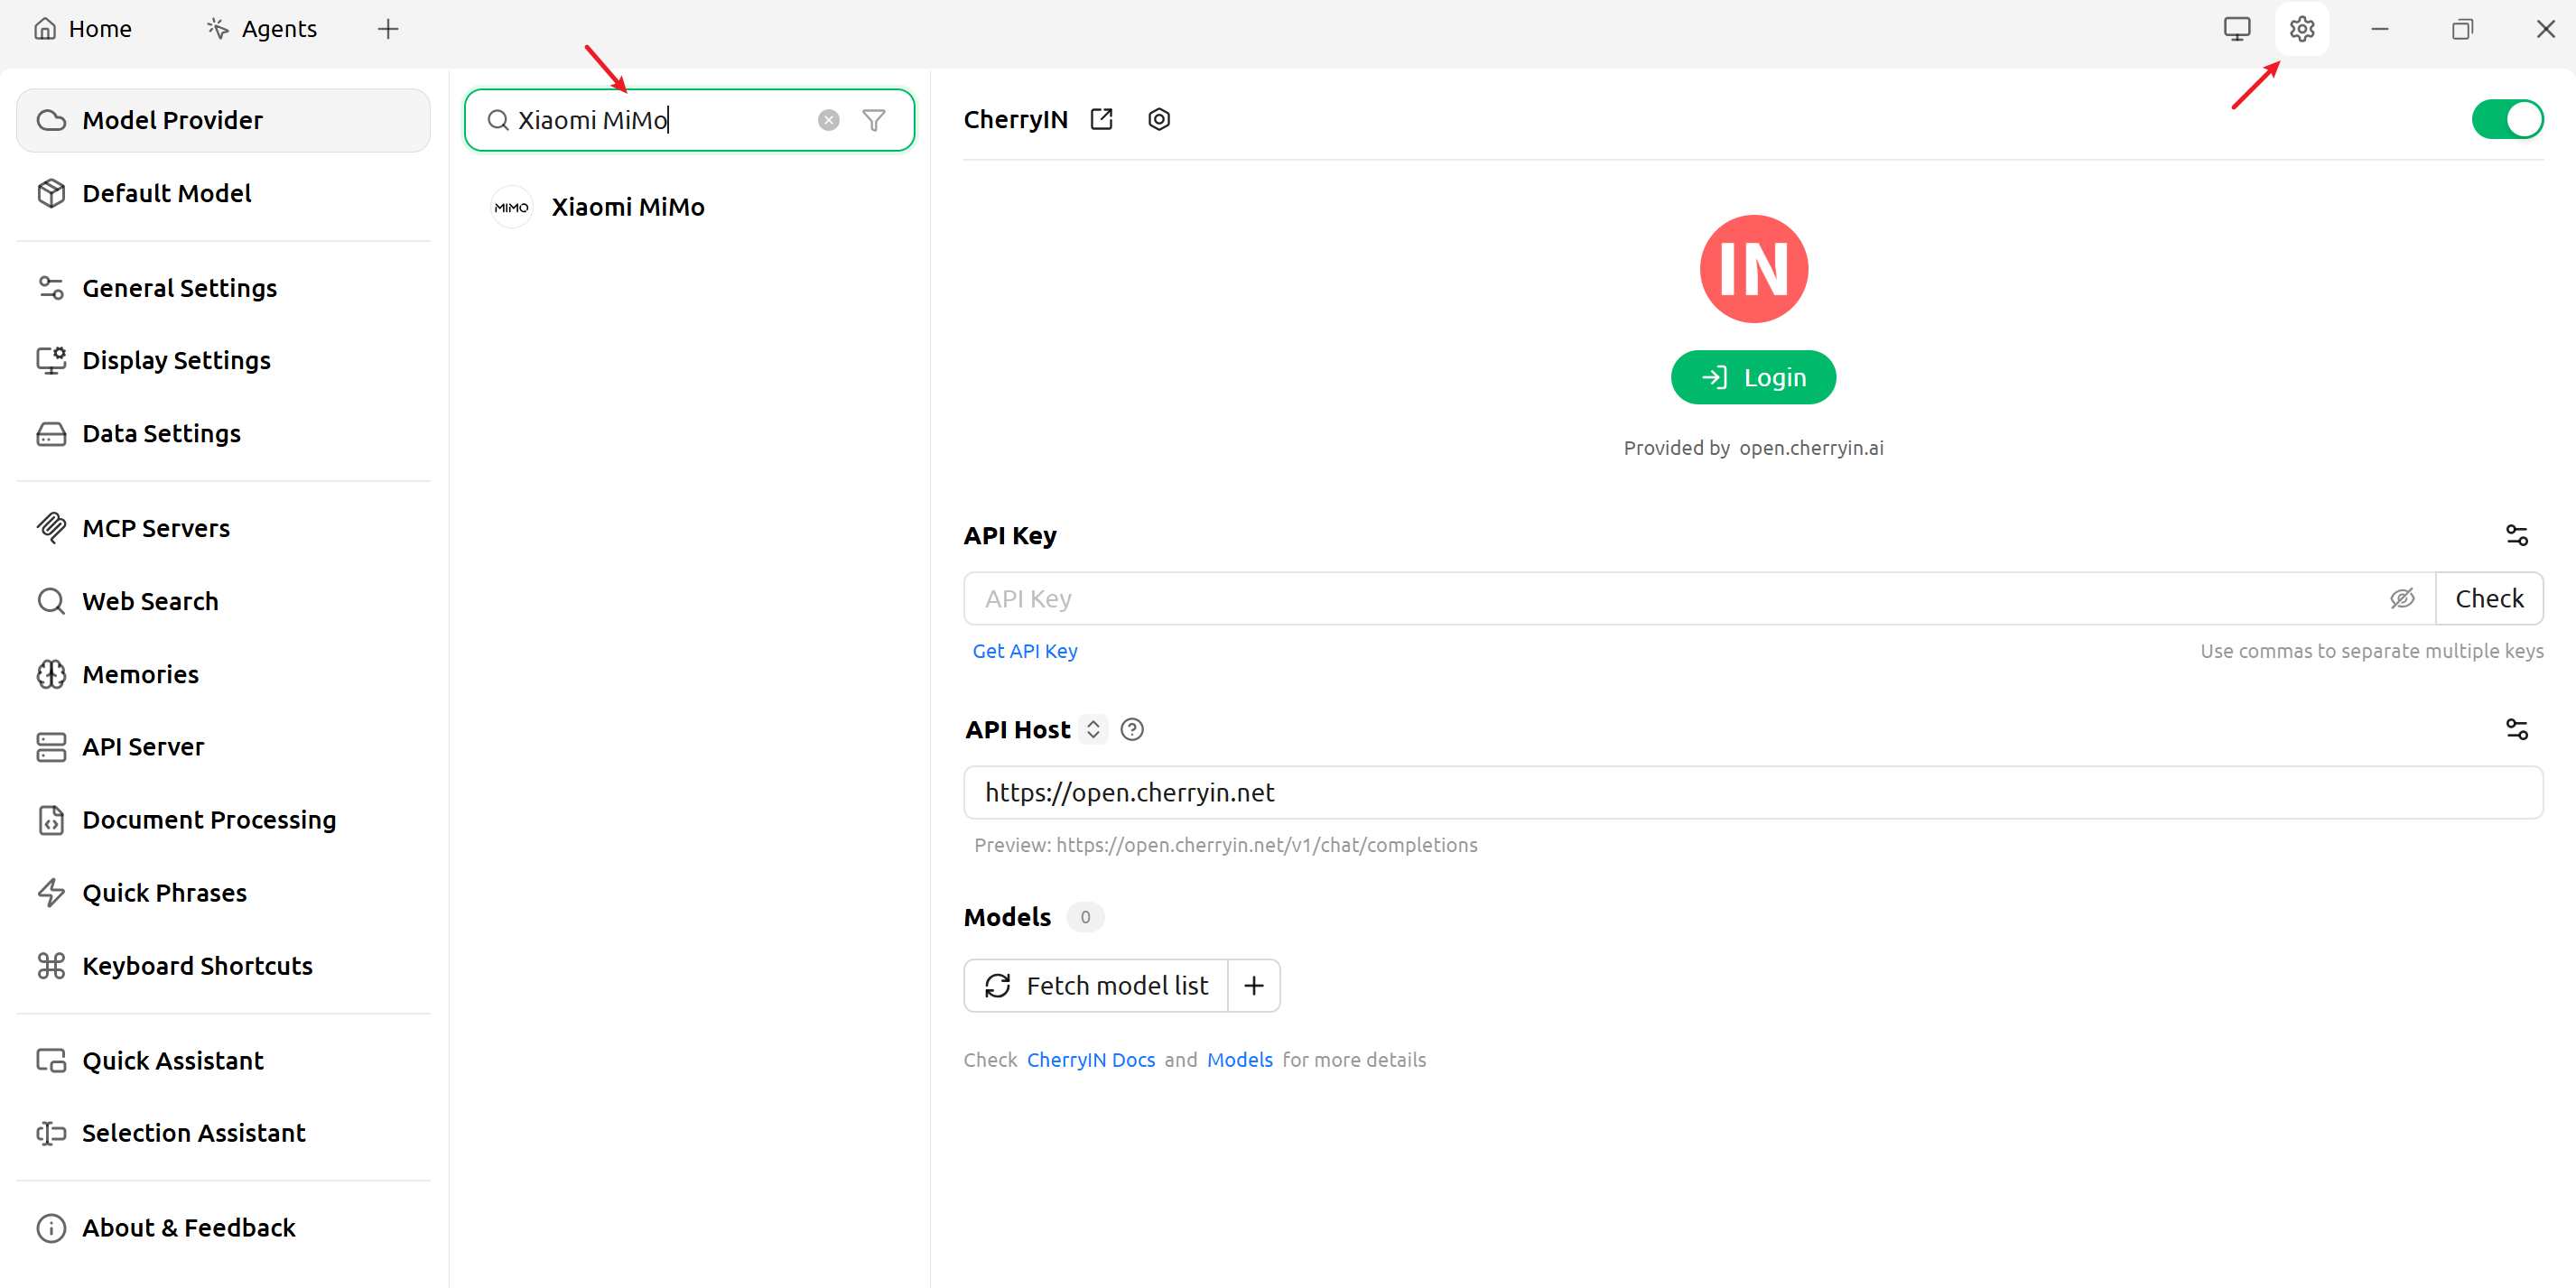Click the monitor display icon in title bar
The image size is (2576, 1288).
[2236, 29]
